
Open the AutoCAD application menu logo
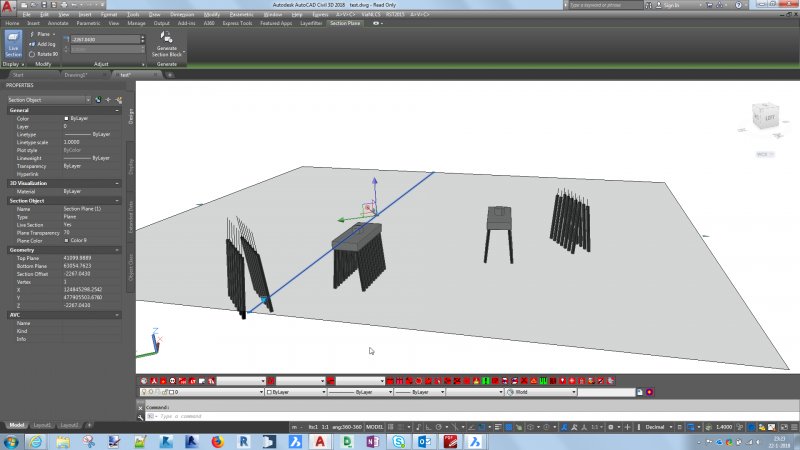(9, 8)
